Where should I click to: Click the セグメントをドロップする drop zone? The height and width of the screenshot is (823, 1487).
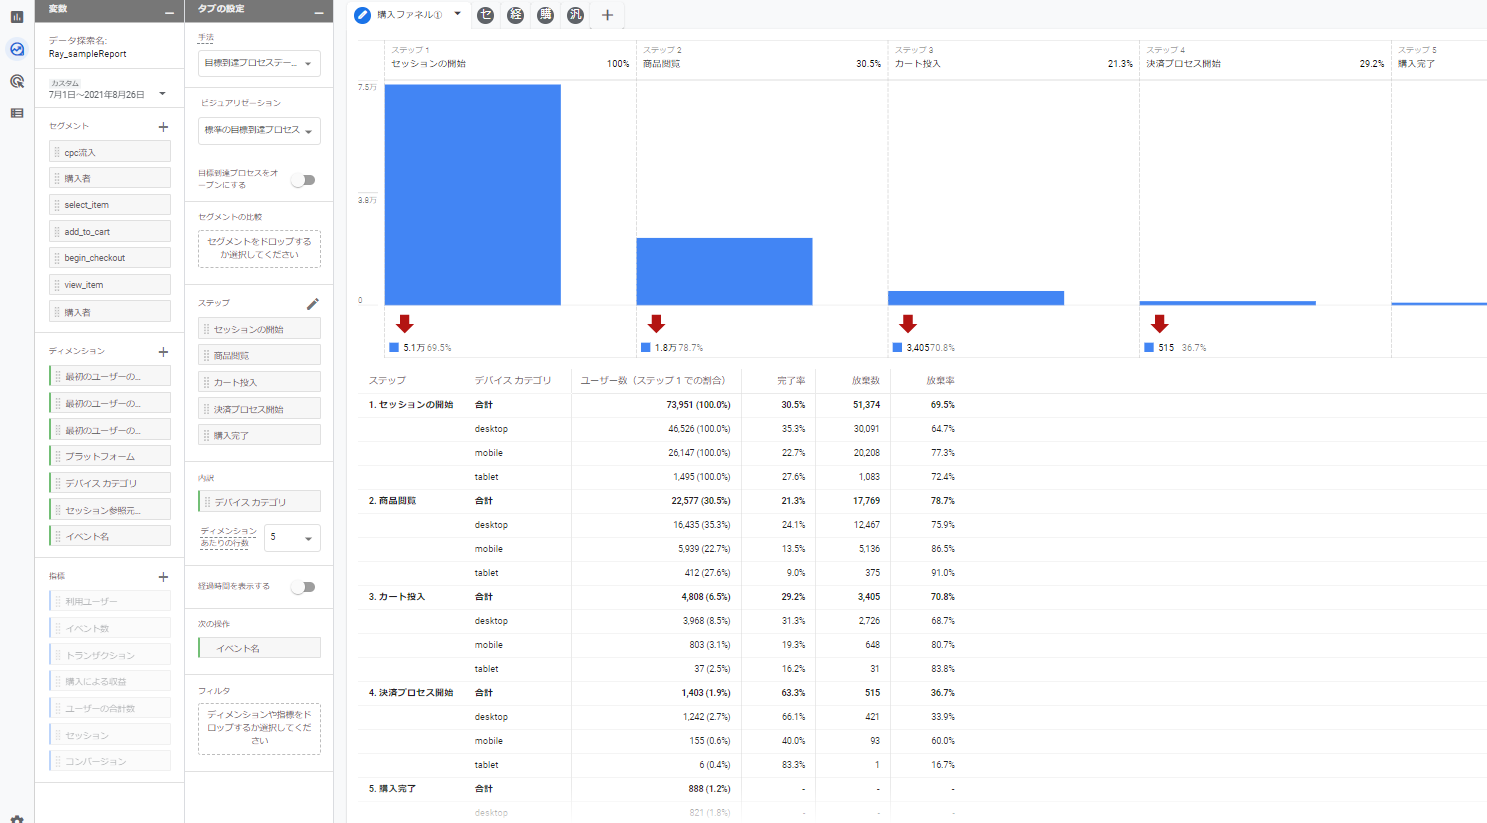(x=259, y=248)
